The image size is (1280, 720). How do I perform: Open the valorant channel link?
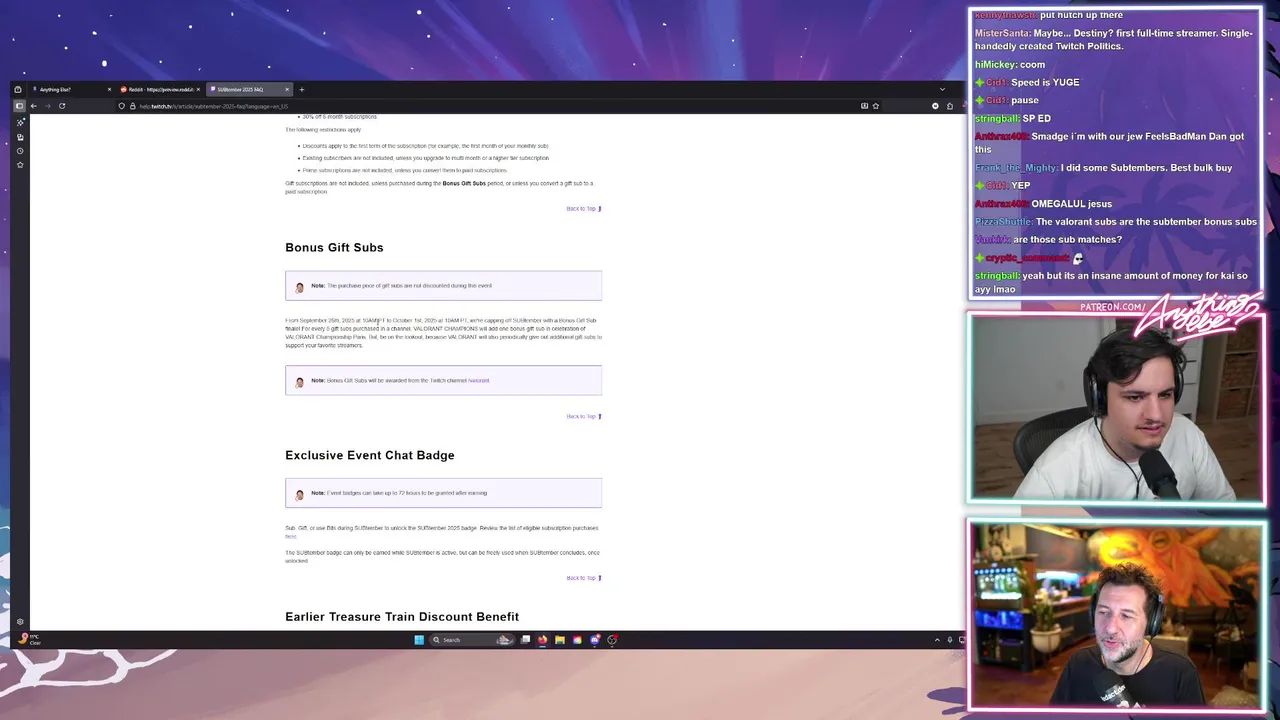pos(479,381)
